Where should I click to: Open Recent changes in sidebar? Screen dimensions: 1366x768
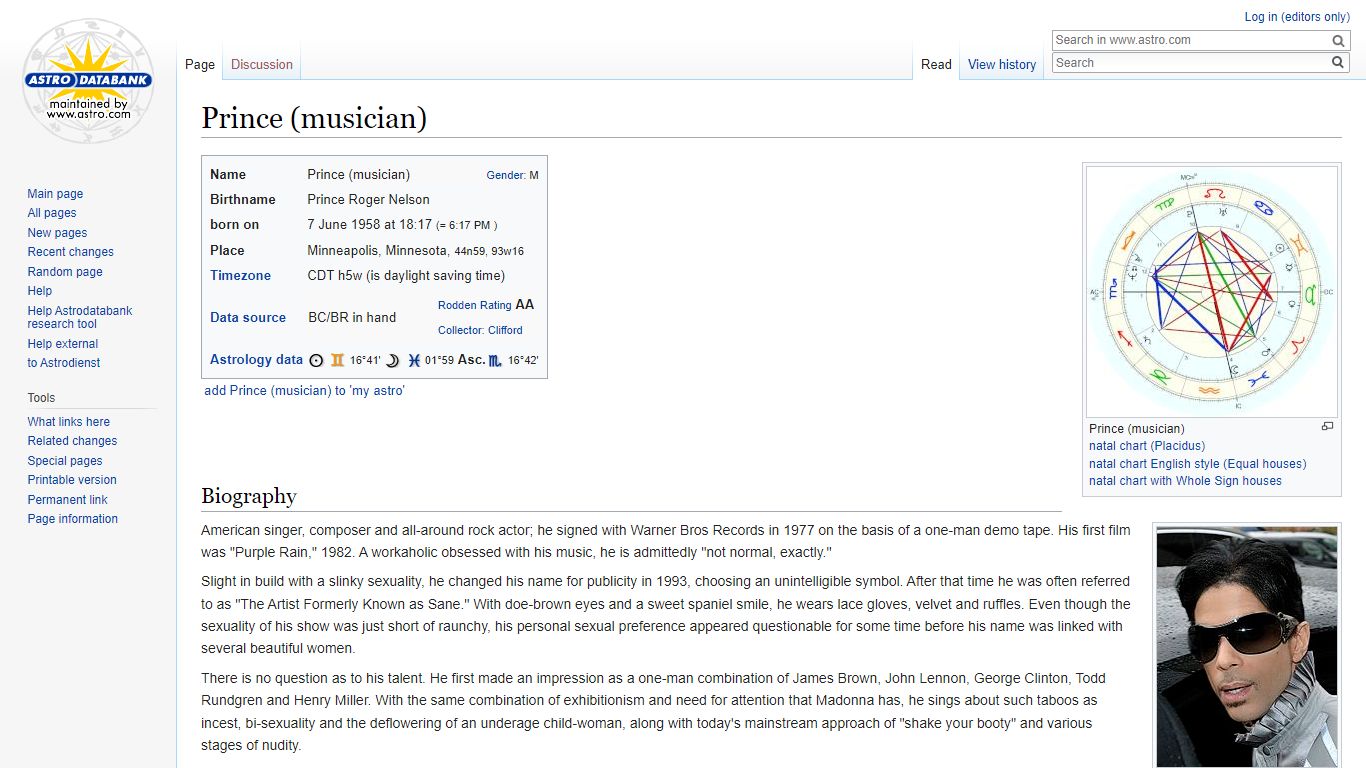(x=70, y=252)
